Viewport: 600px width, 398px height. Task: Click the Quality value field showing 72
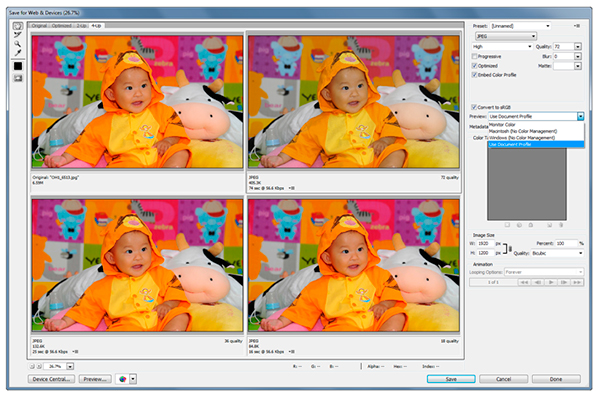pos(563,46)
